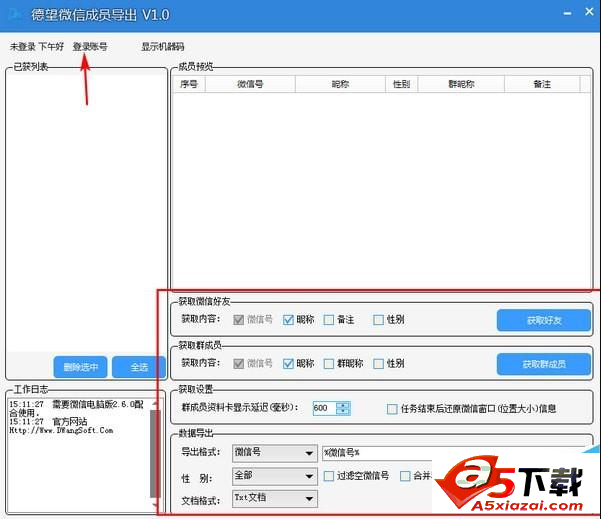Uncheck 昵称 checkbox under 获取微信好友

tap(288, 320)
